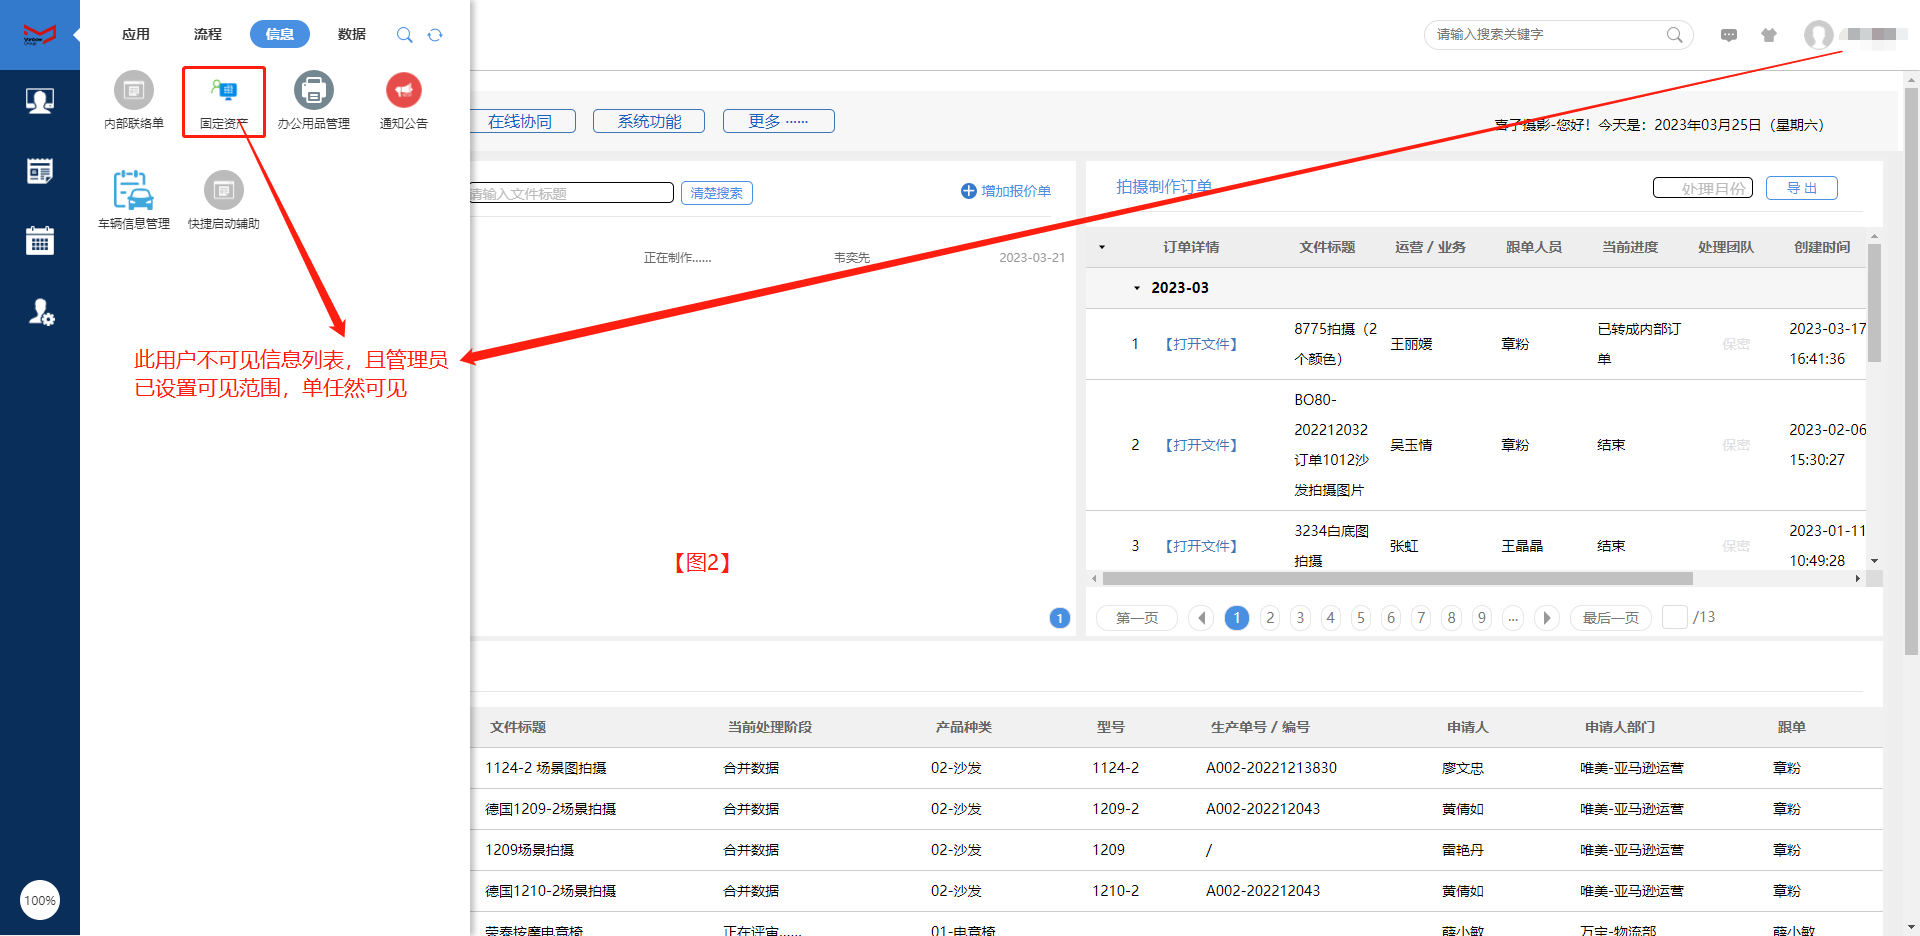Open file link for order row 1
This screenshot has height=936, width=1920.
[x=1201, y=344]
